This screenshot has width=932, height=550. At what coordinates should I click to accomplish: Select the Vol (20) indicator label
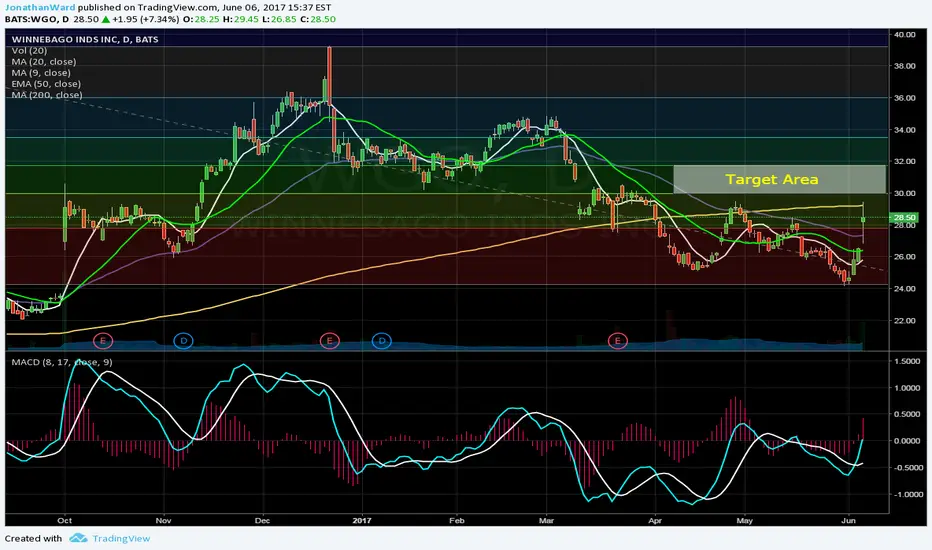(x=29, y=51)
